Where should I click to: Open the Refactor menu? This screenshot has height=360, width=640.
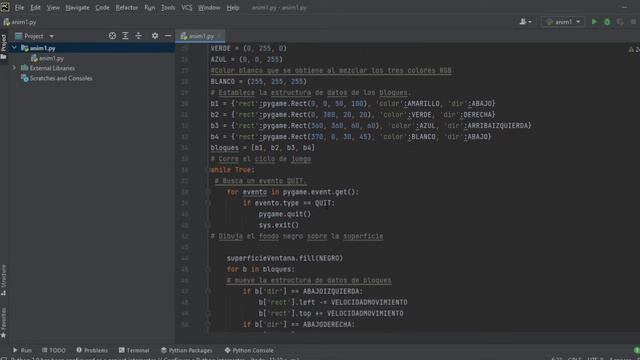127,8
